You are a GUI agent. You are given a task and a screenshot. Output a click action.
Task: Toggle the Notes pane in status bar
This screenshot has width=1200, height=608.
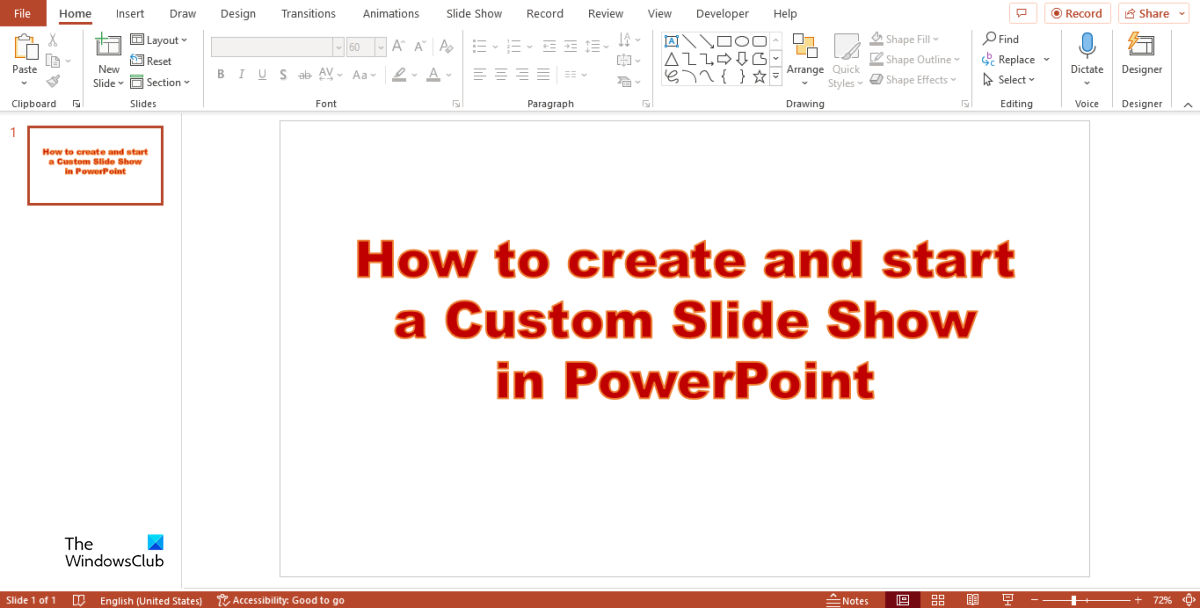(848, 600)
